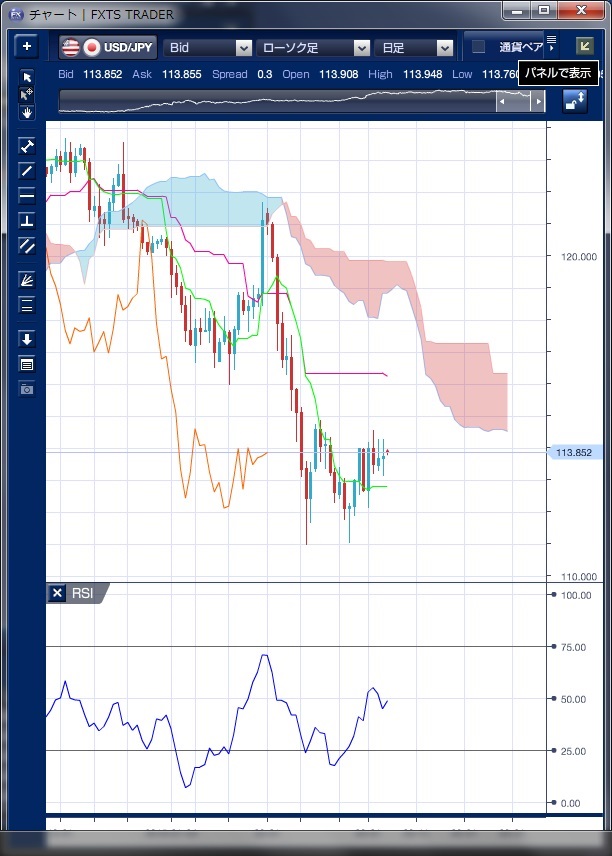This screenshot has height=856, width=612.
Task: Close the RSI indicator panel
Action: tap(57, 593)
